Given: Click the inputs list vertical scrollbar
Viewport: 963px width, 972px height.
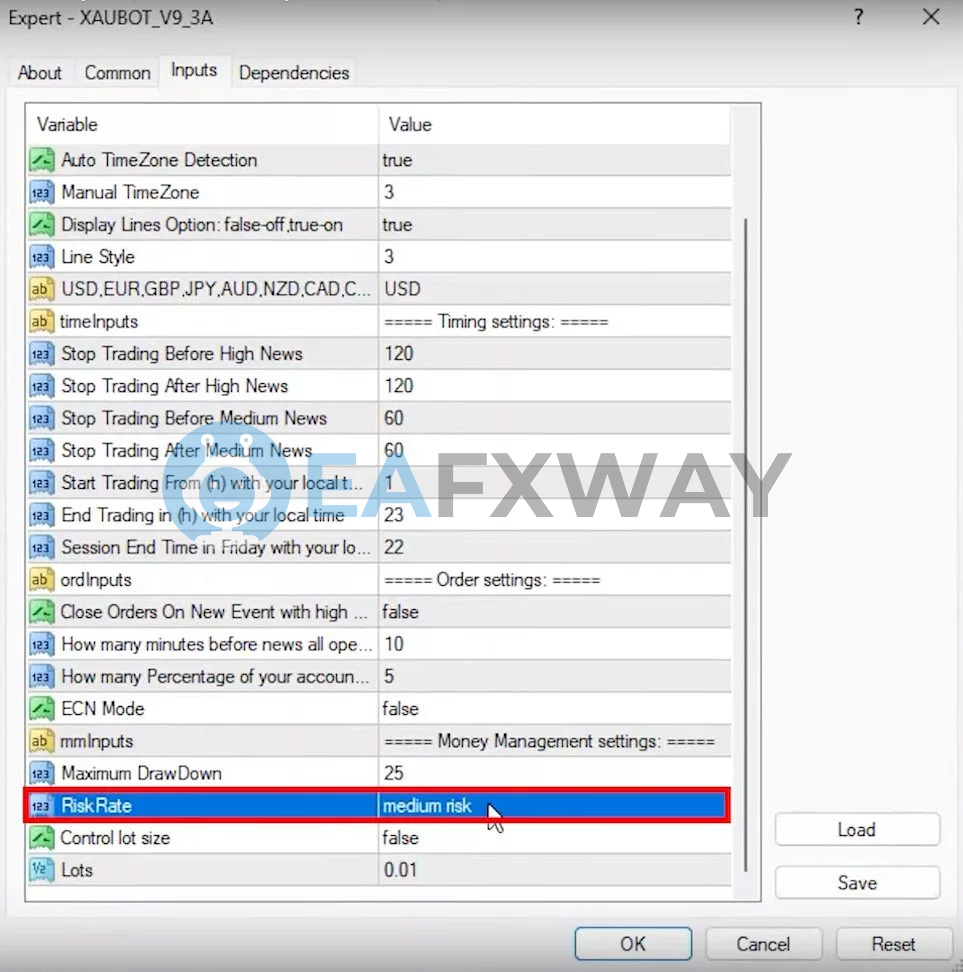Looking at the screenshot, I should (745, 544).
